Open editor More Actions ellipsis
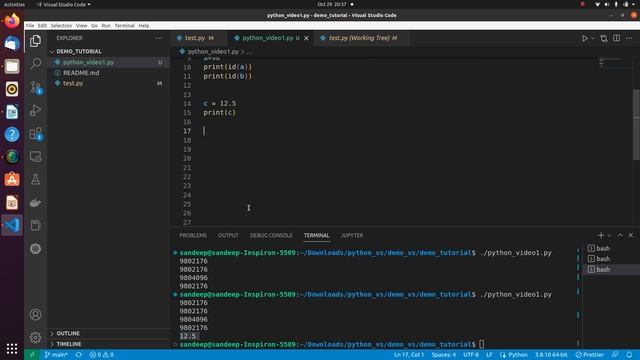 (x=629, y=38)
